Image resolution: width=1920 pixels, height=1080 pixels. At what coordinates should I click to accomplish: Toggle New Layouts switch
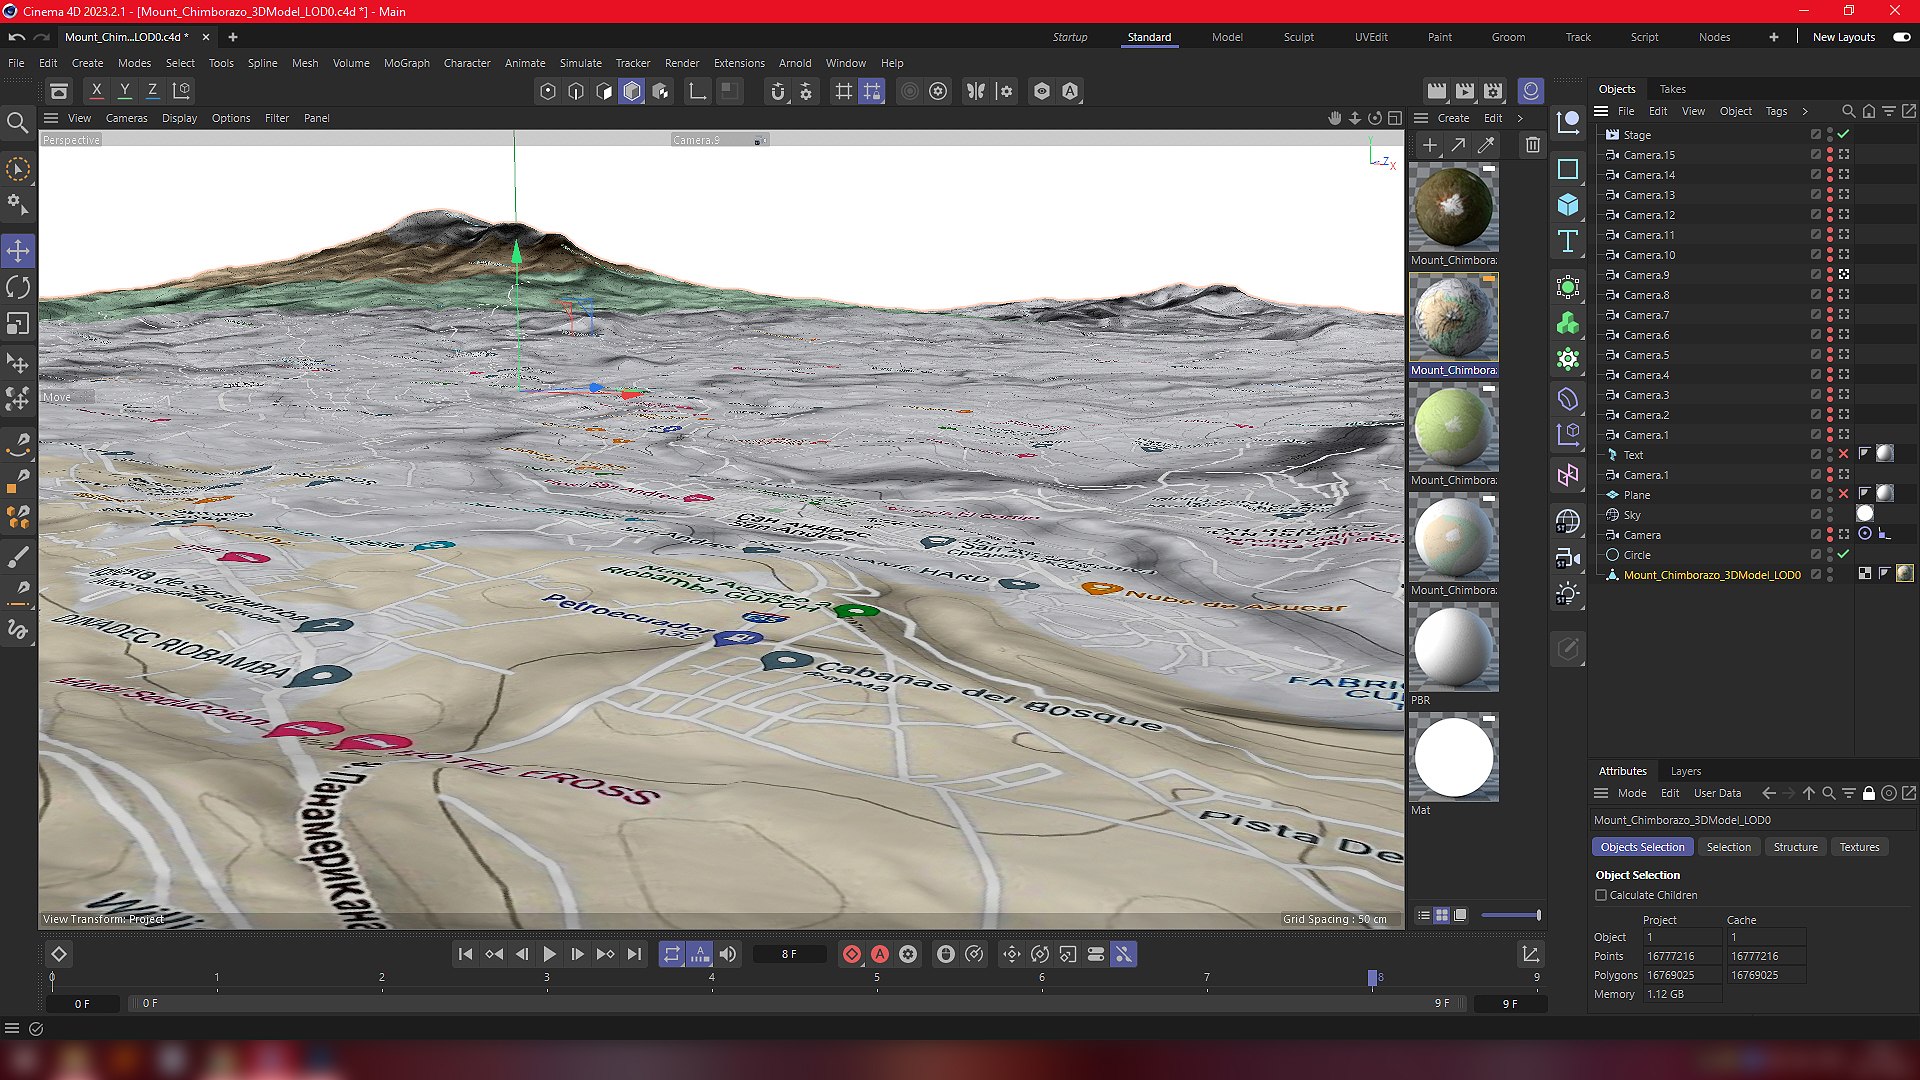coord(1901,37)
